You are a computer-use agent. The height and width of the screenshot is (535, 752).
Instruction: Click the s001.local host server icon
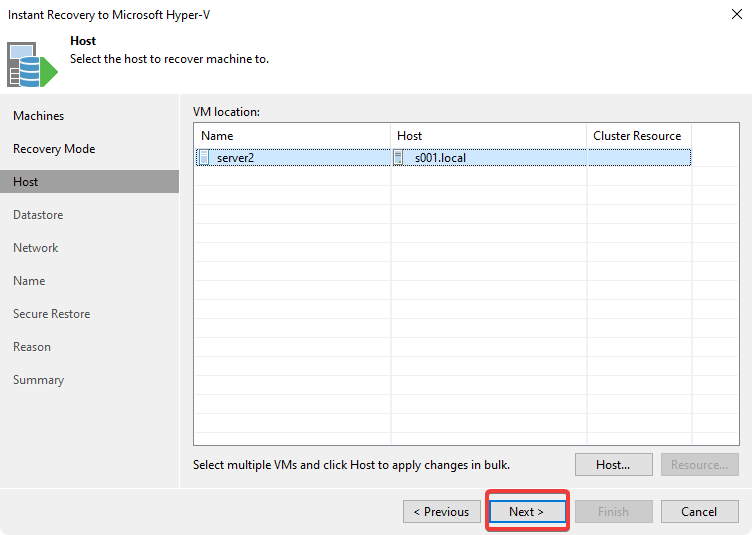tap(398, 157)
